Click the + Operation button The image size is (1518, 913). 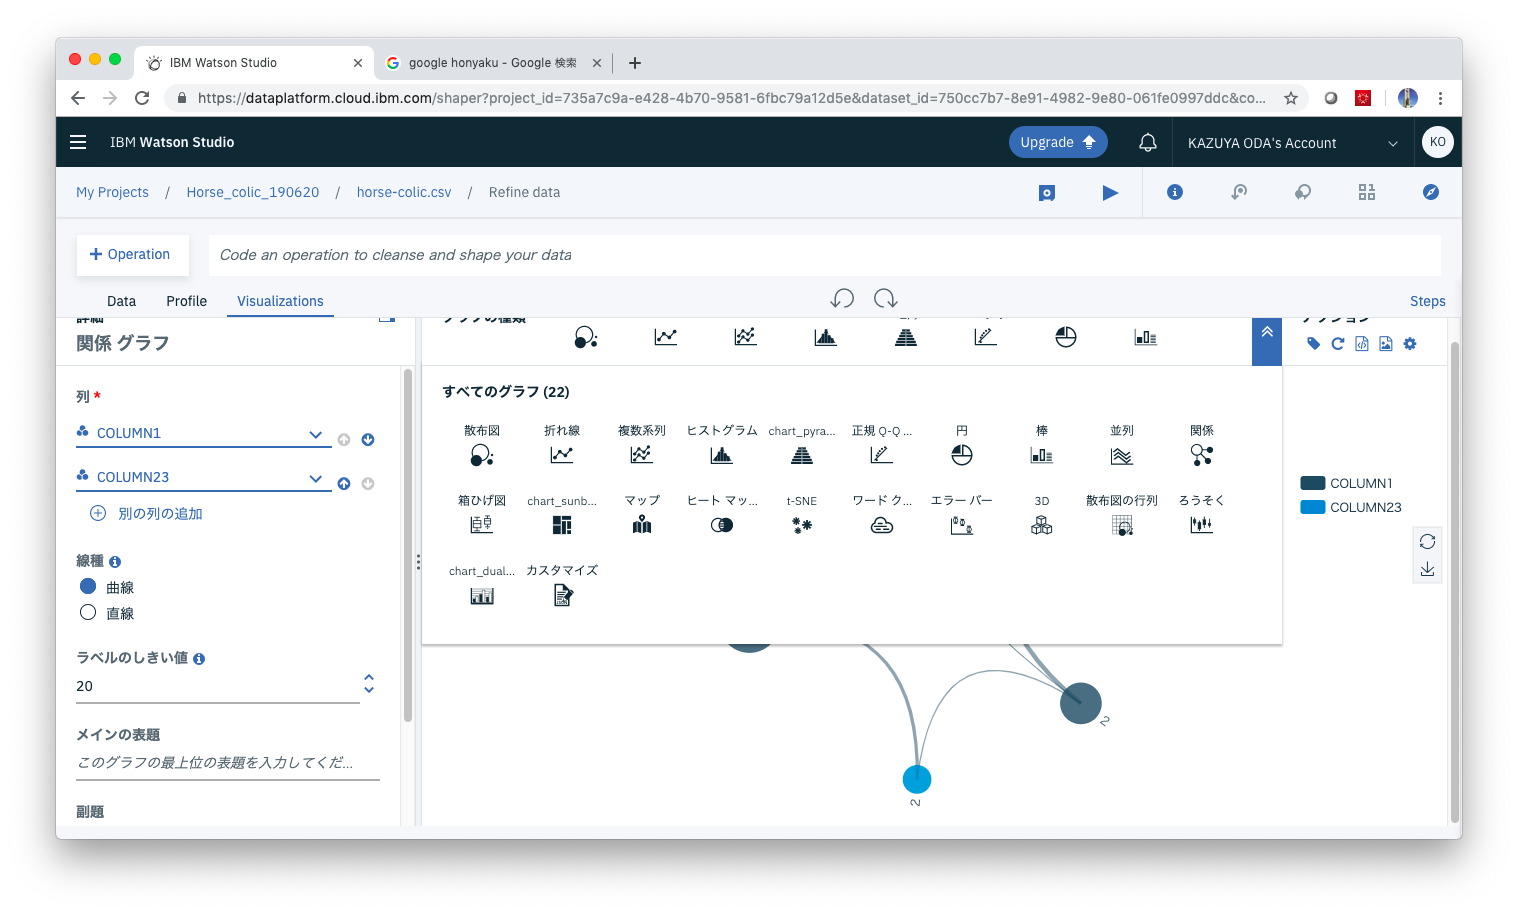tap(132, 254)
